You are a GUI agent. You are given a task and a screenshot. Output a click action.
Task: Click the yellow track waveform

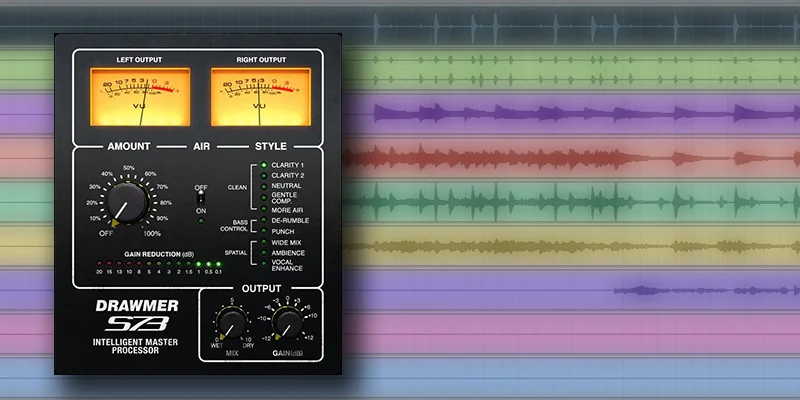click(x=571, y=246)
